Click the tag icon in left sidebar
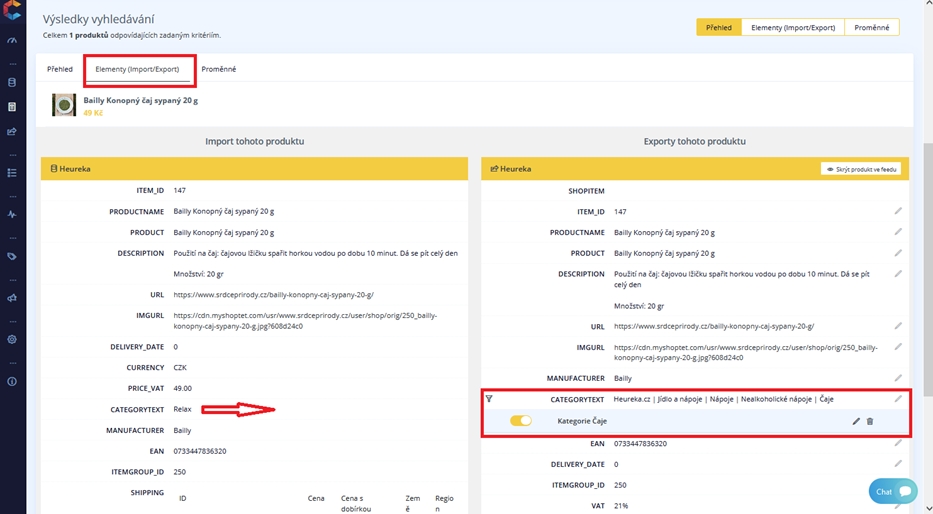Viewport: 933px width, 514px height. pos(12,256)
